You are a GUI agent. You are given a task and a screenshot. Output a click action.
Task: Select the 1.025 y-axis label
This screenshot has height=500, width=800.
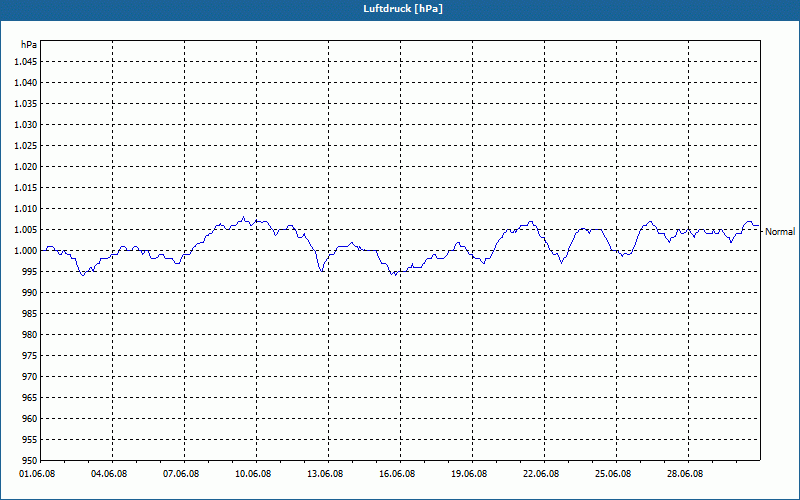point(26,145)
